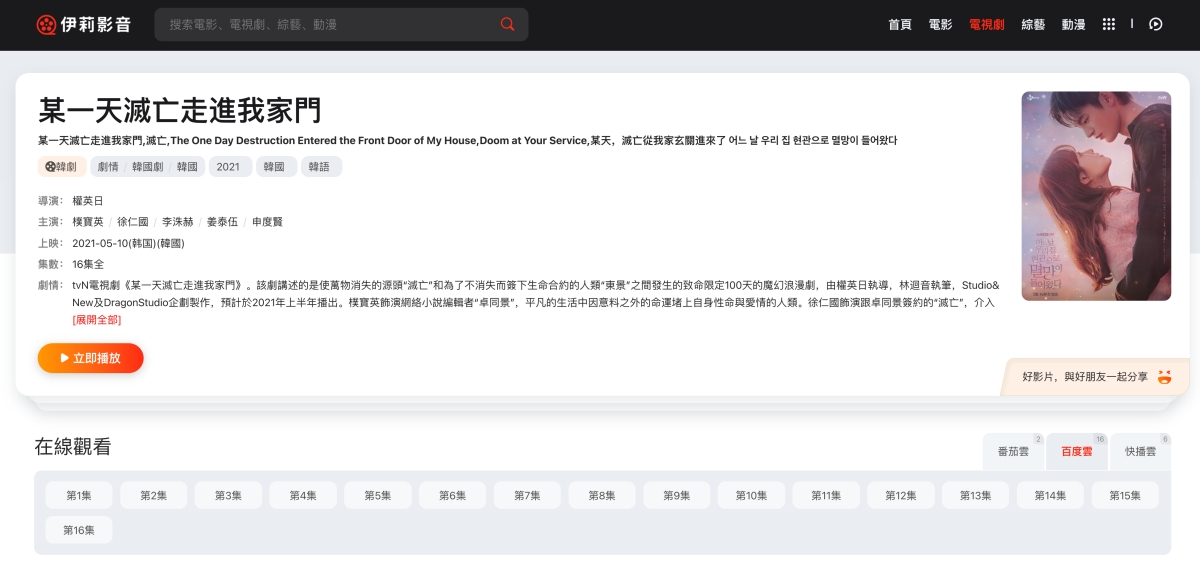Click the 韓國劇 genre tag

click(147, 167)
